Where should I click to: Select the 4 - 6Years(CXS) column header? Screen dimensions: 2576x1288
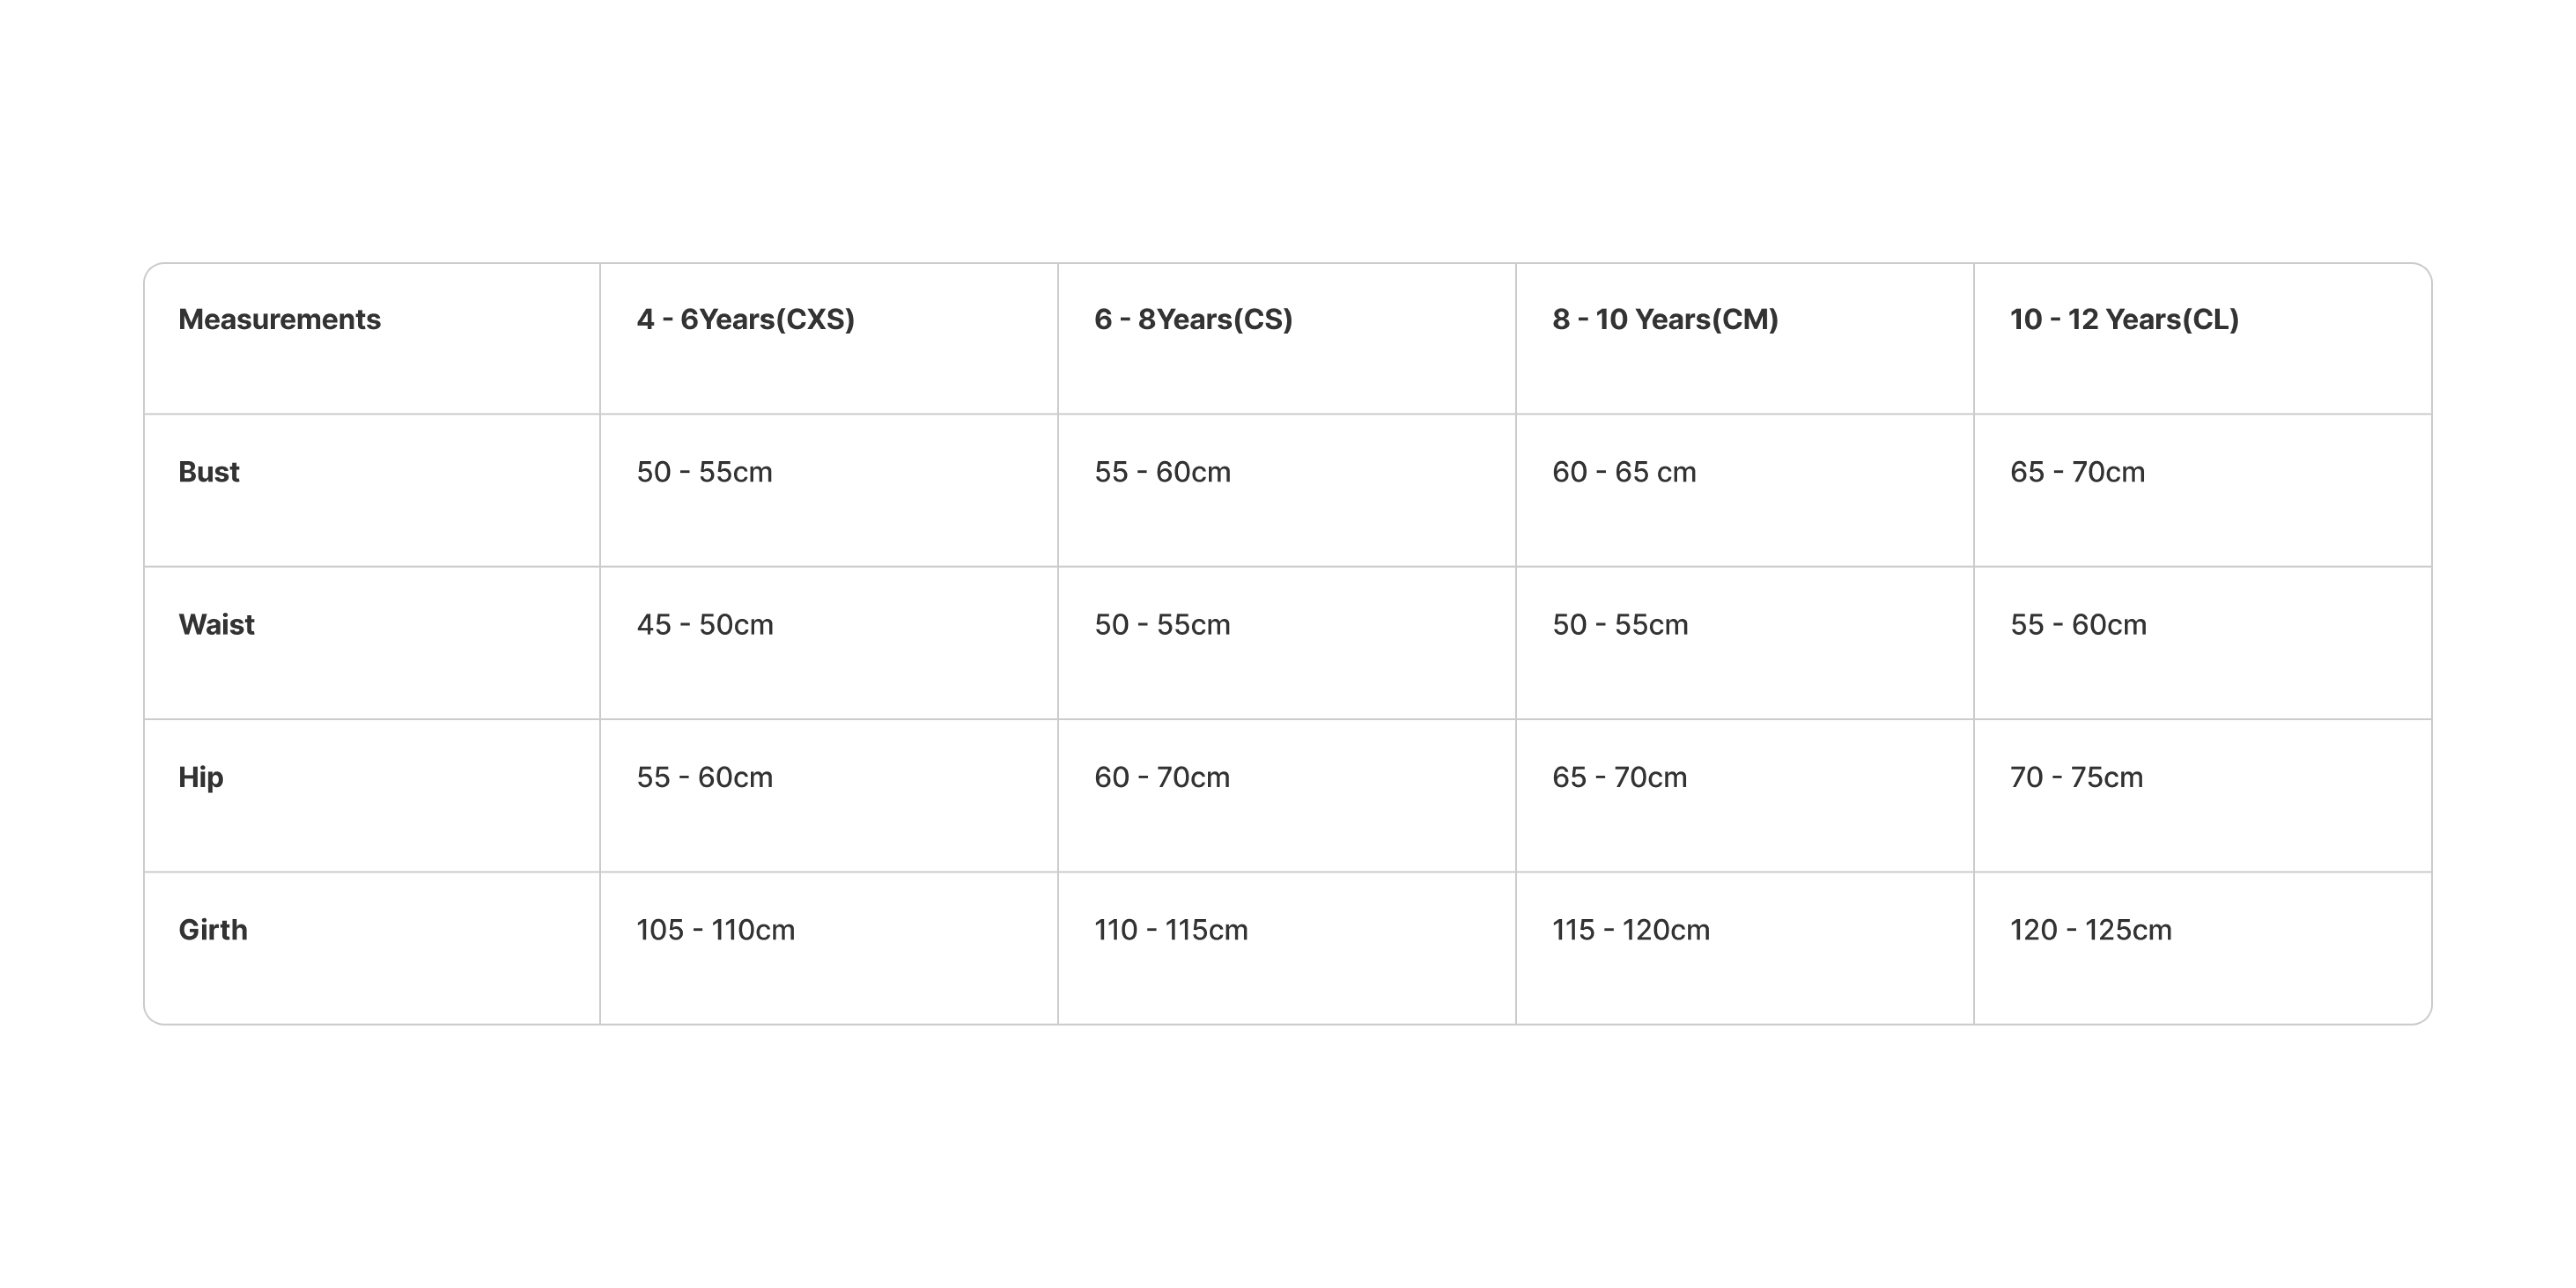[745, 320]
